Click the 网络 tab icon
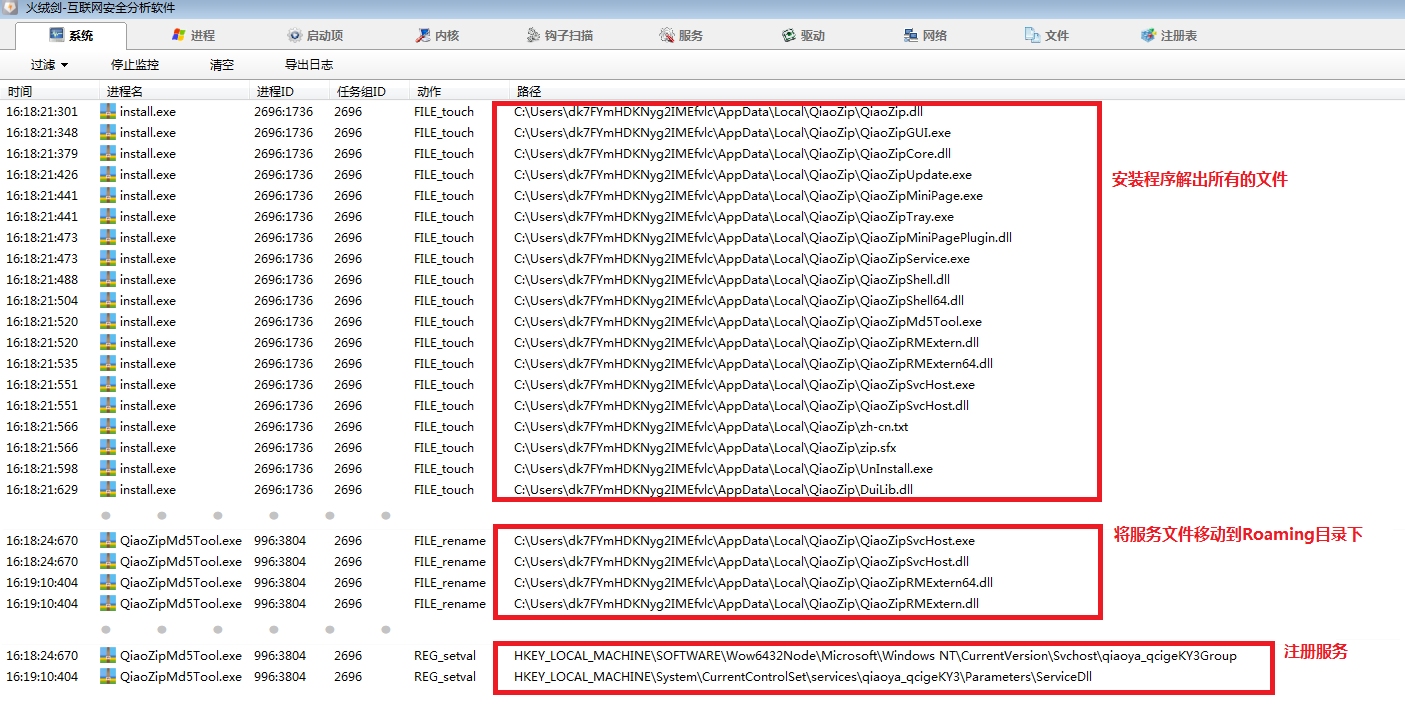 (x=910, y=35)
